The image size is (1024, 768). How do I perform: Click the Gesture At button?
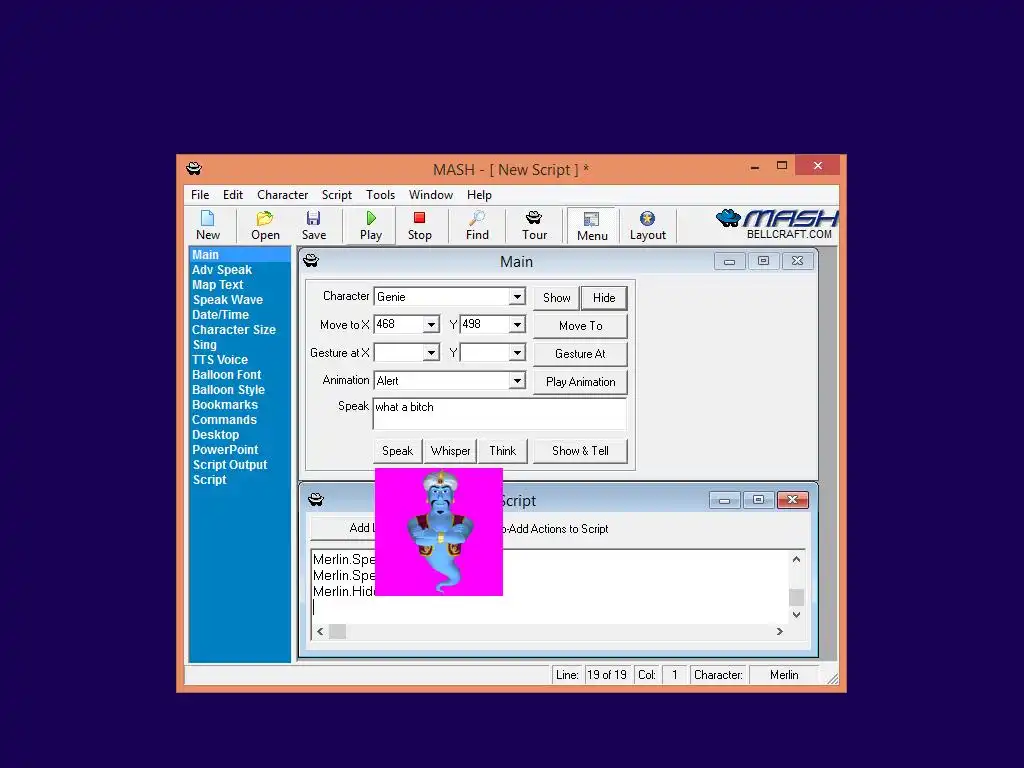(x=581, y=354)
